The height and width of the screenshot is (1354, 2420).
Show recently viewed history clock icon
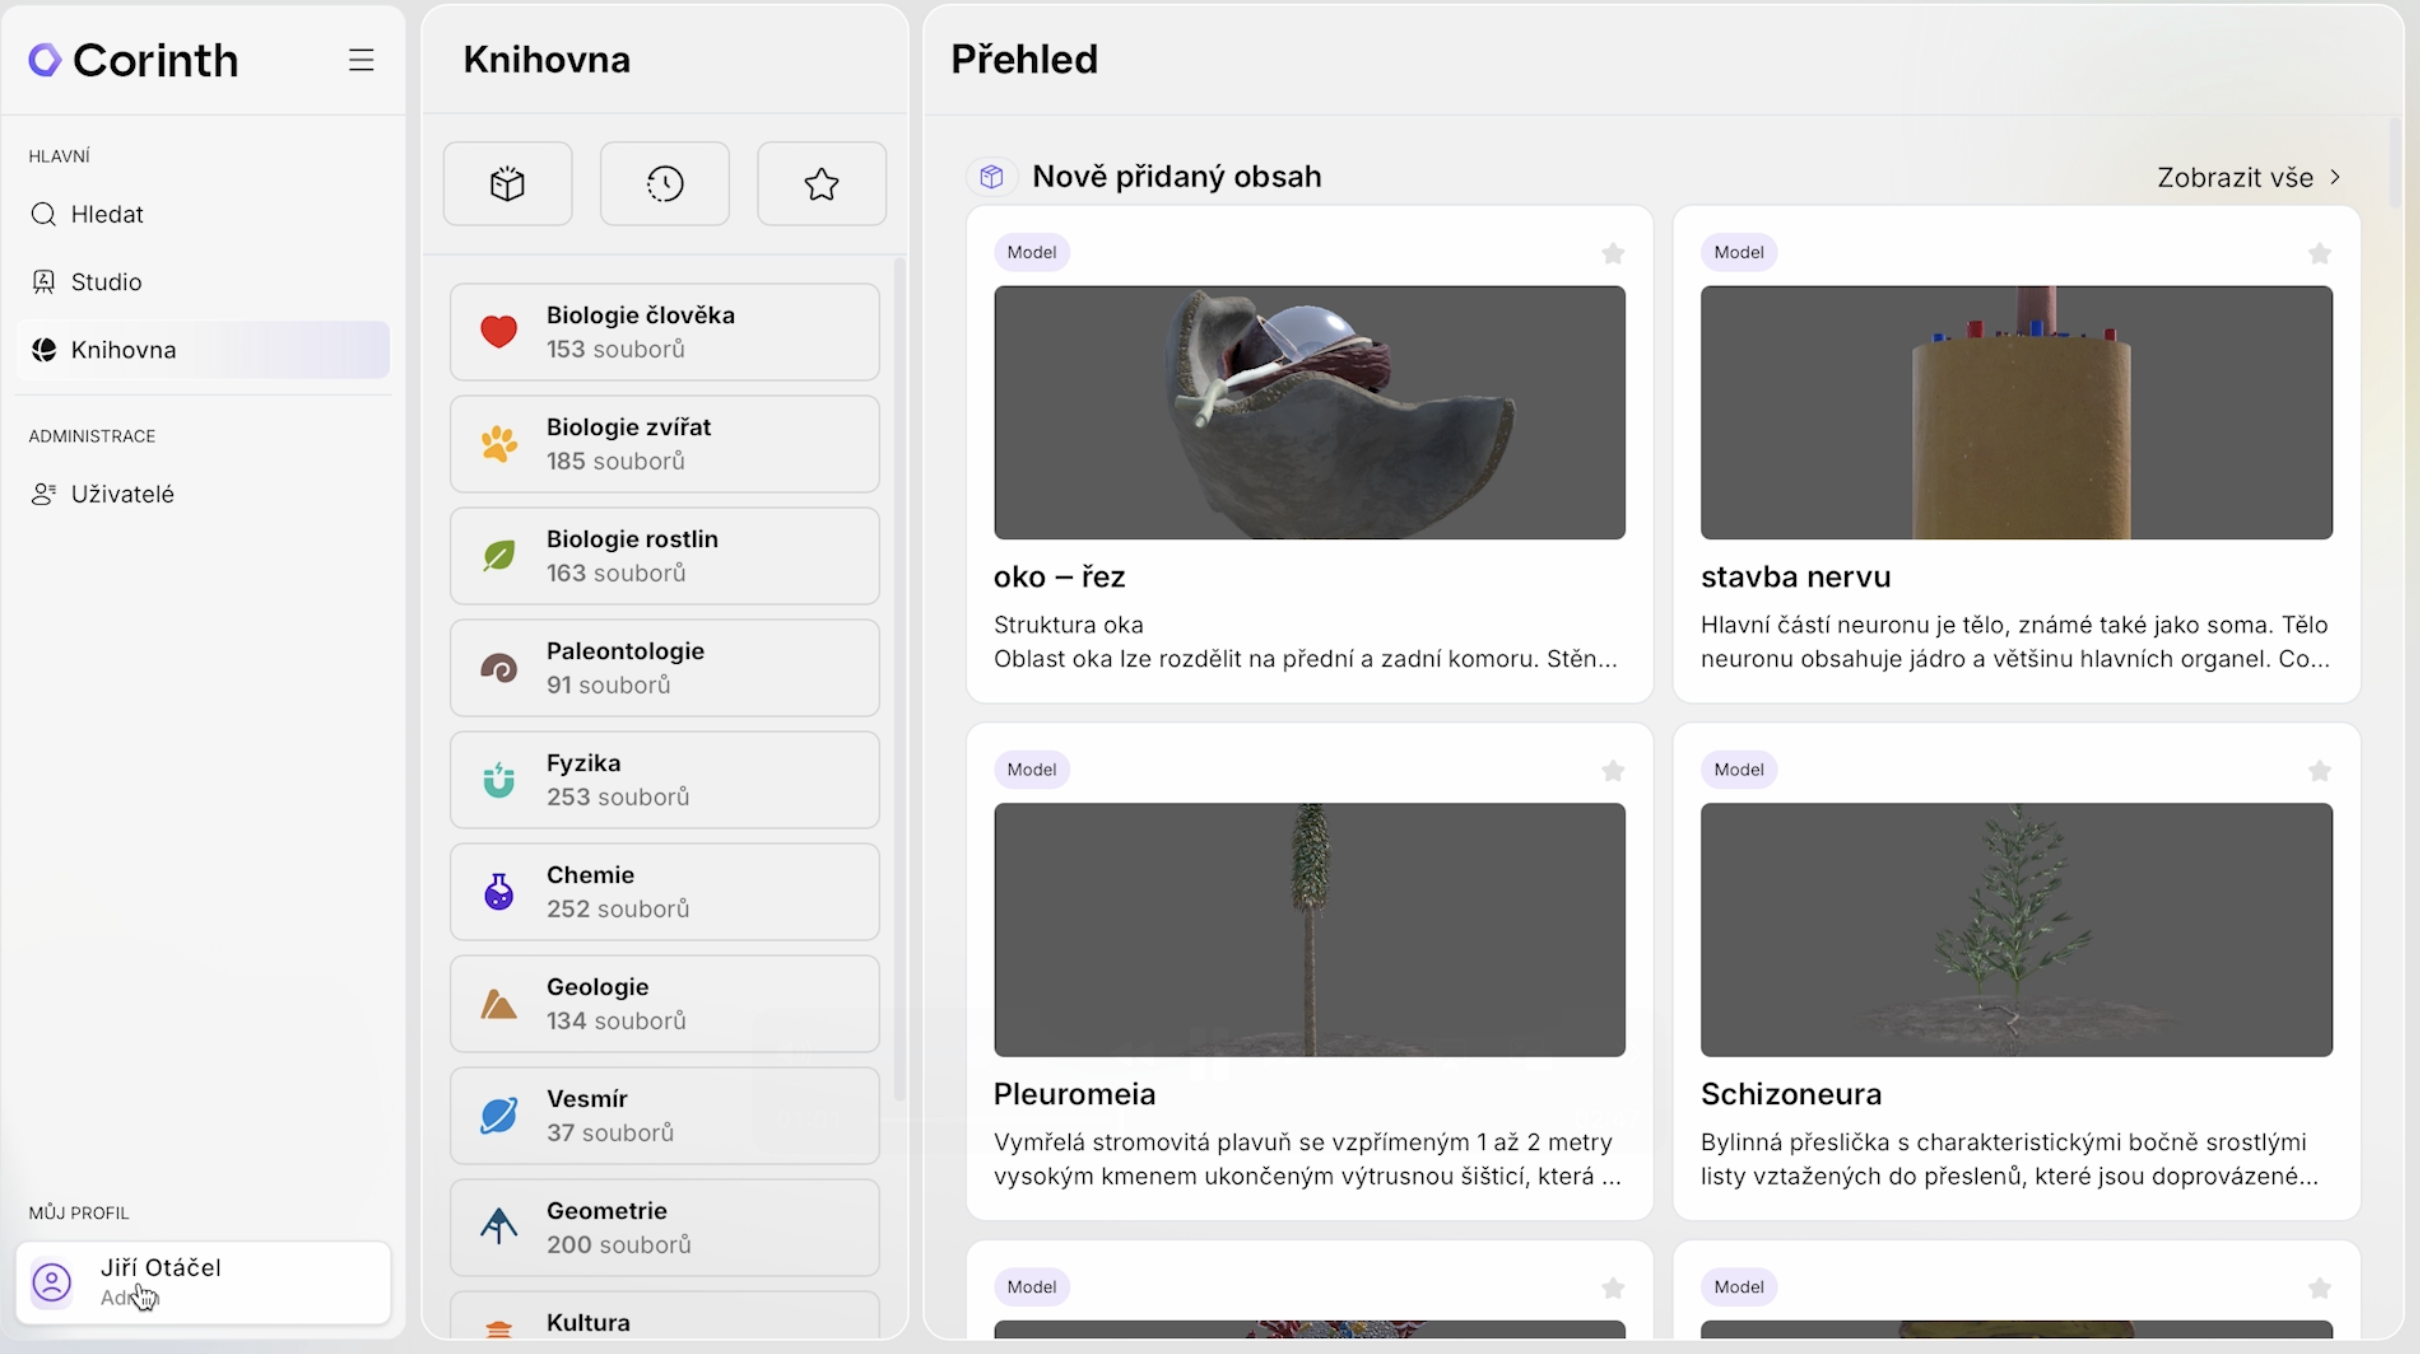point(665,184)
